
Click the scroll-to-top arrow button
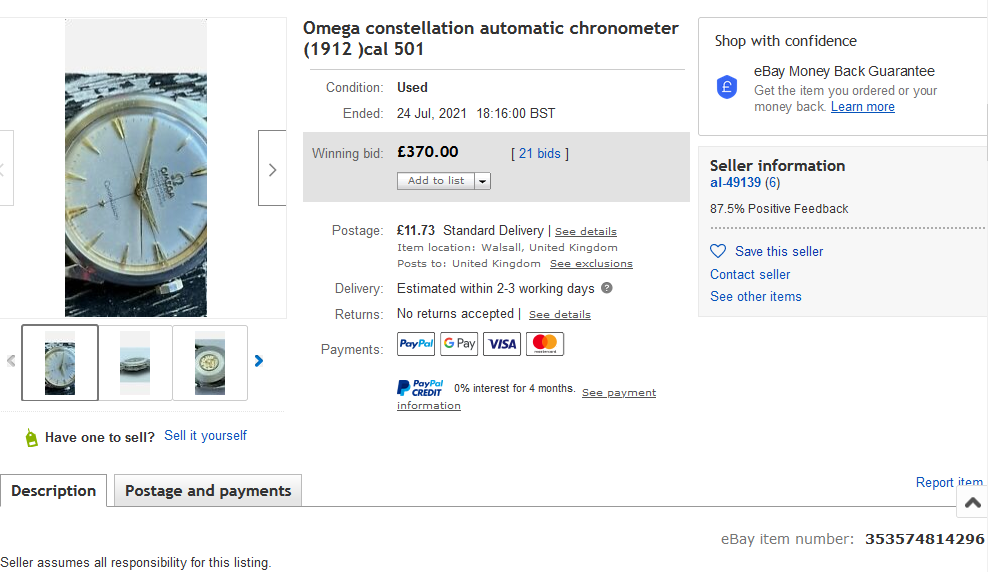(x=972, y=502)
